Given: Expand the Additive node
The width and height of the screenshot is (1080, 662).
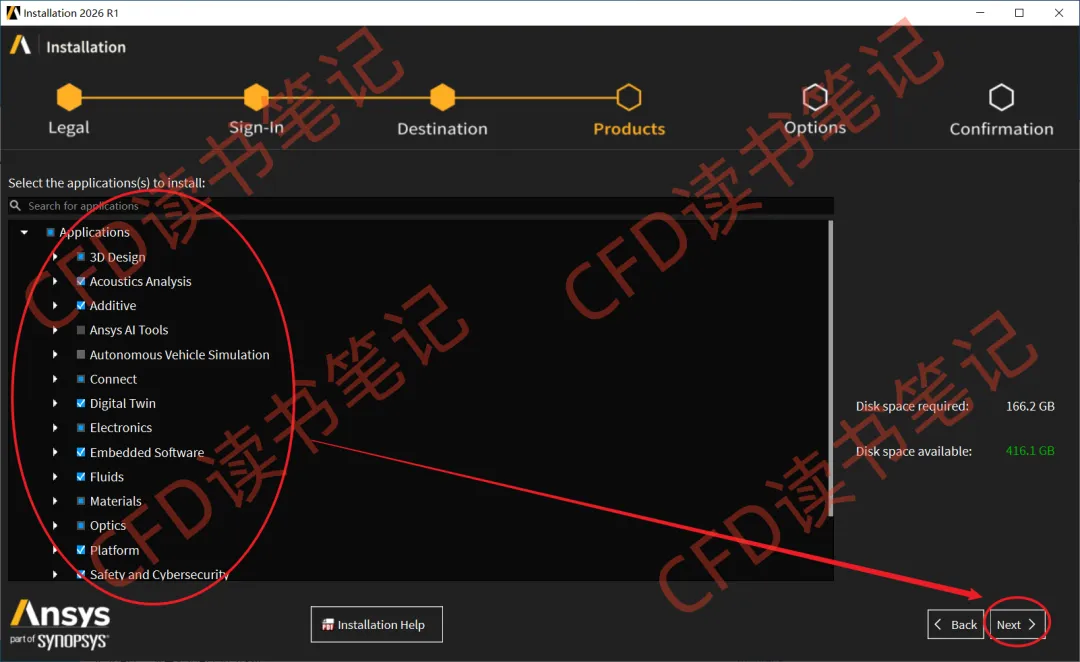Looking at the screenshot, I should tap(55, 305).
